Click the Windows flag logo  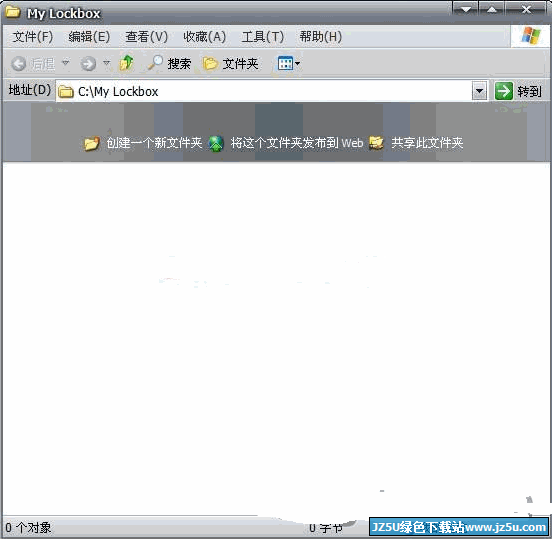(531, 36)
